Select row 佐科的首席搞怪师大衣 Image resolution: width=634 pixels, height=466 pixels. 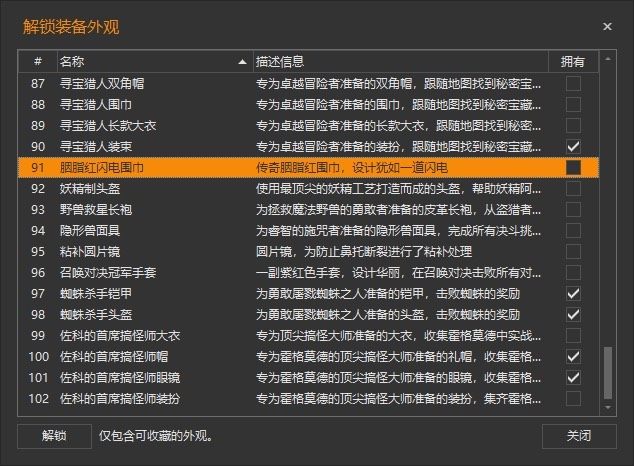click(309, 336)
